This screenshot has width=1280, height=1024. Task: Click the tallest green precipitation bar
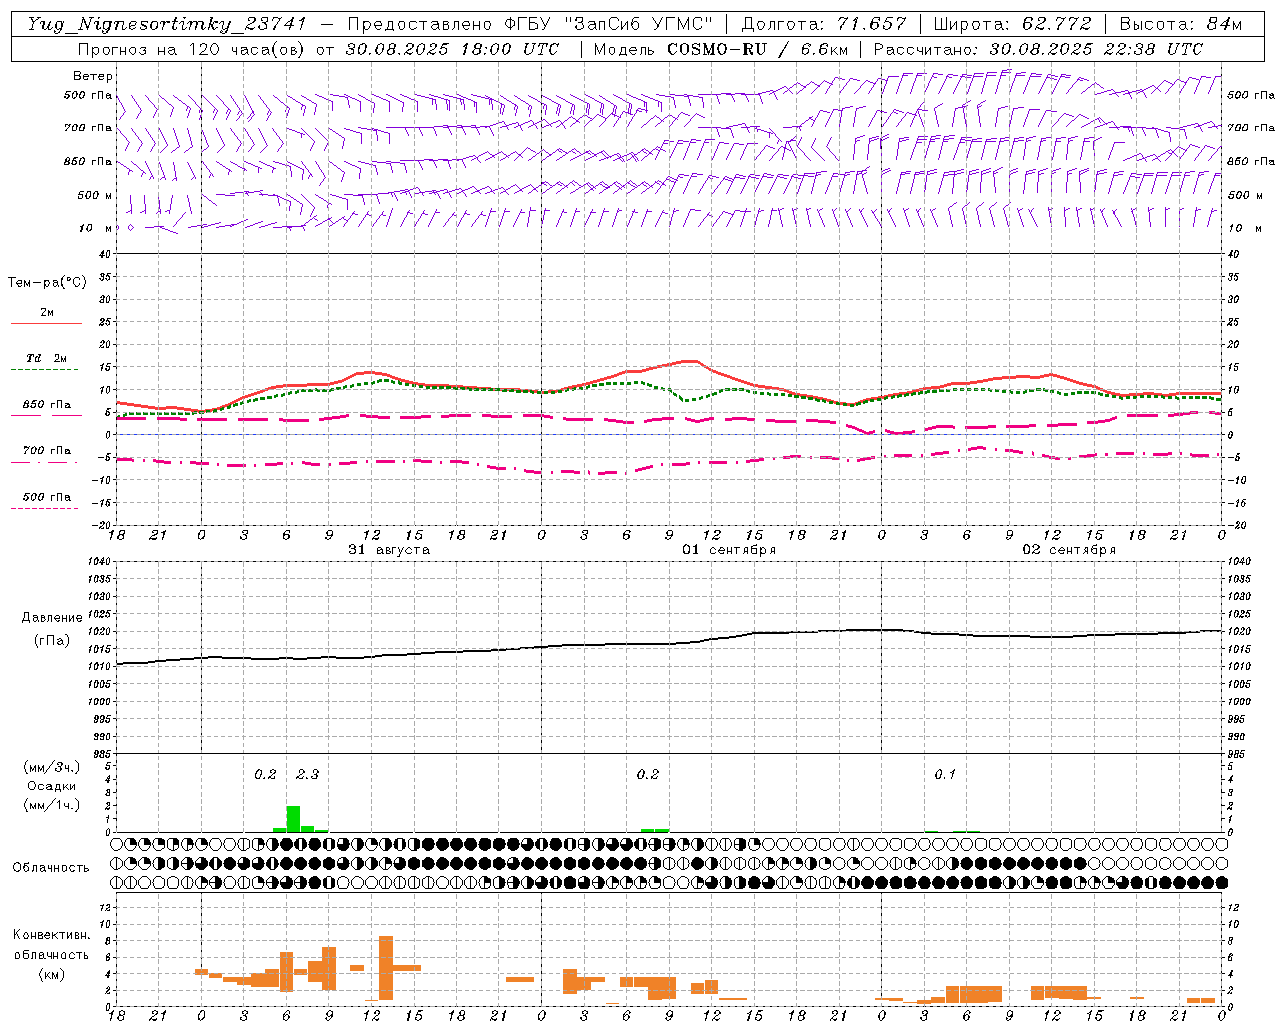(x=293, y=819)
